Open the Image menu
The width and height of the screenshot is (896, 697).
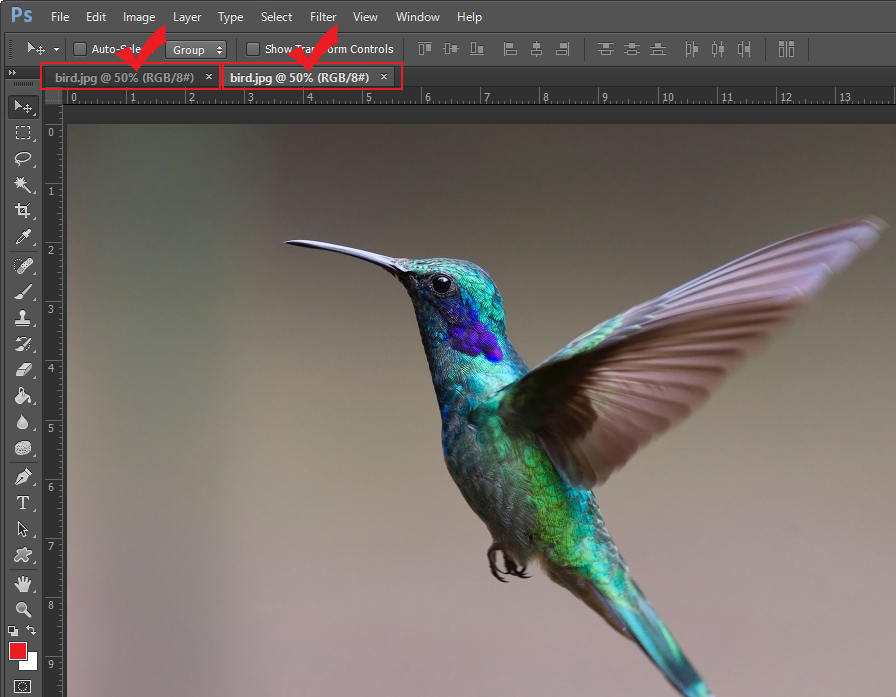point(139,17)
